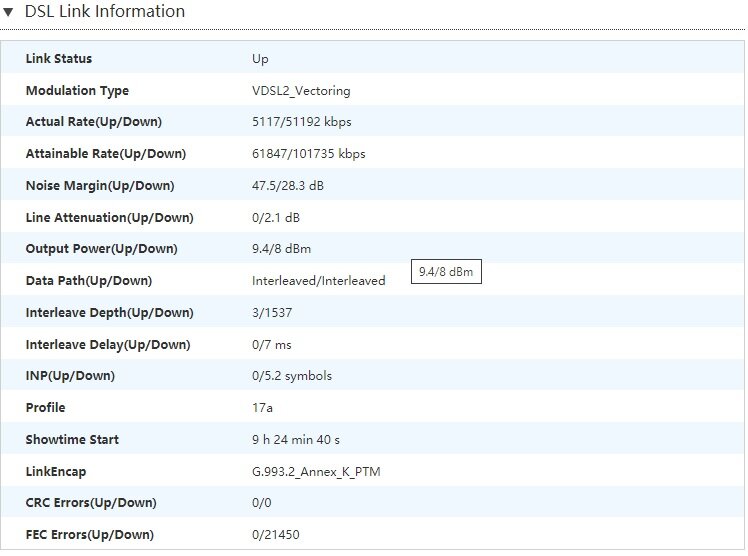748x556 pixels.
Task: Click the Up link status value
Action: 260,59
